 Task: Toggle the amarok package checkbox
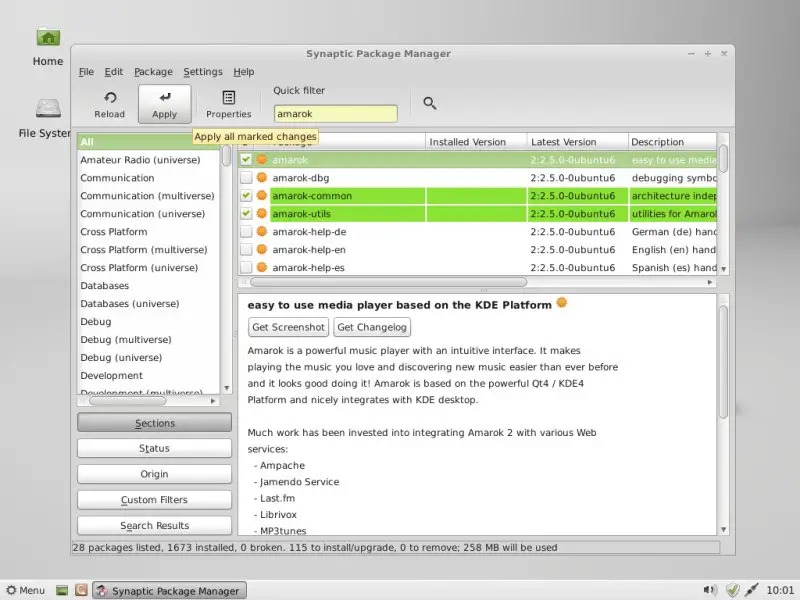(x=246, y=160)
